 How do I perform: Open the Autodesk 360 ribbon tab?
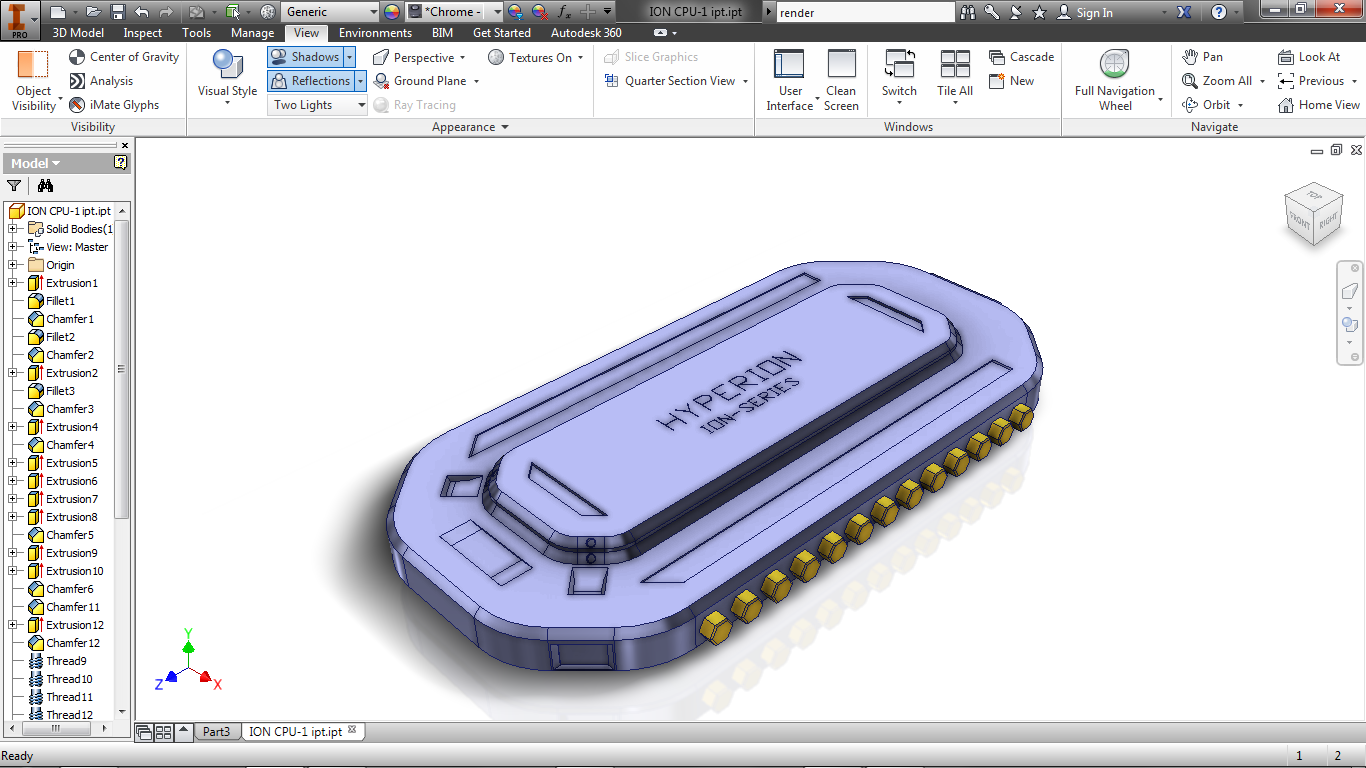[x=586, y=33]
